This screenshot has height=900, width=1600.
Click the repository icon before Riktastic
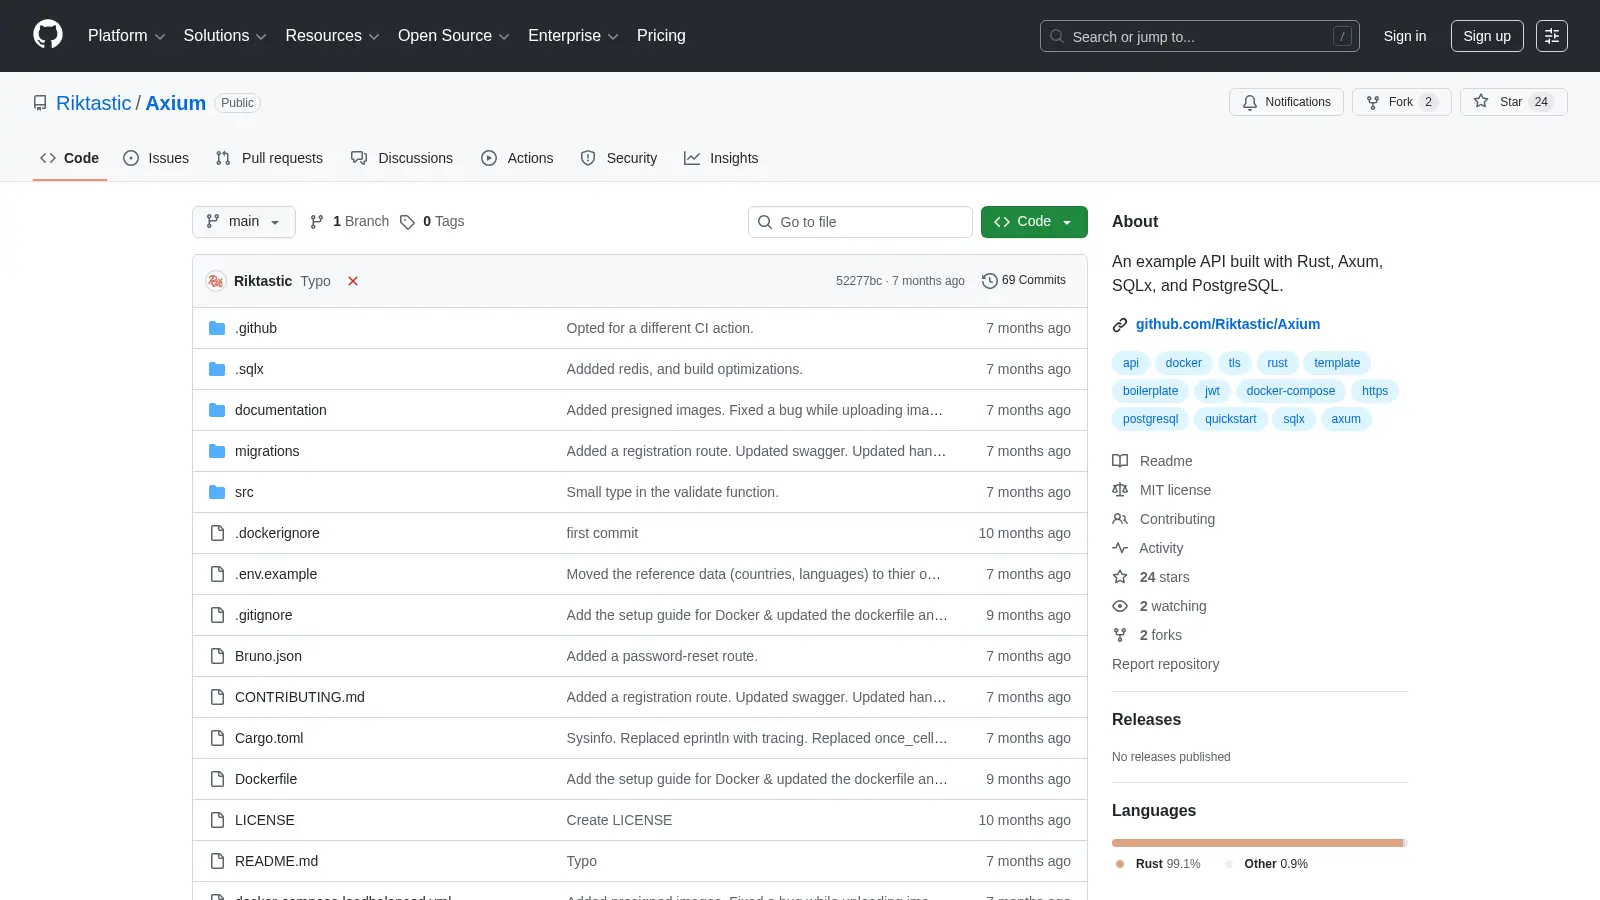(40, 103)
